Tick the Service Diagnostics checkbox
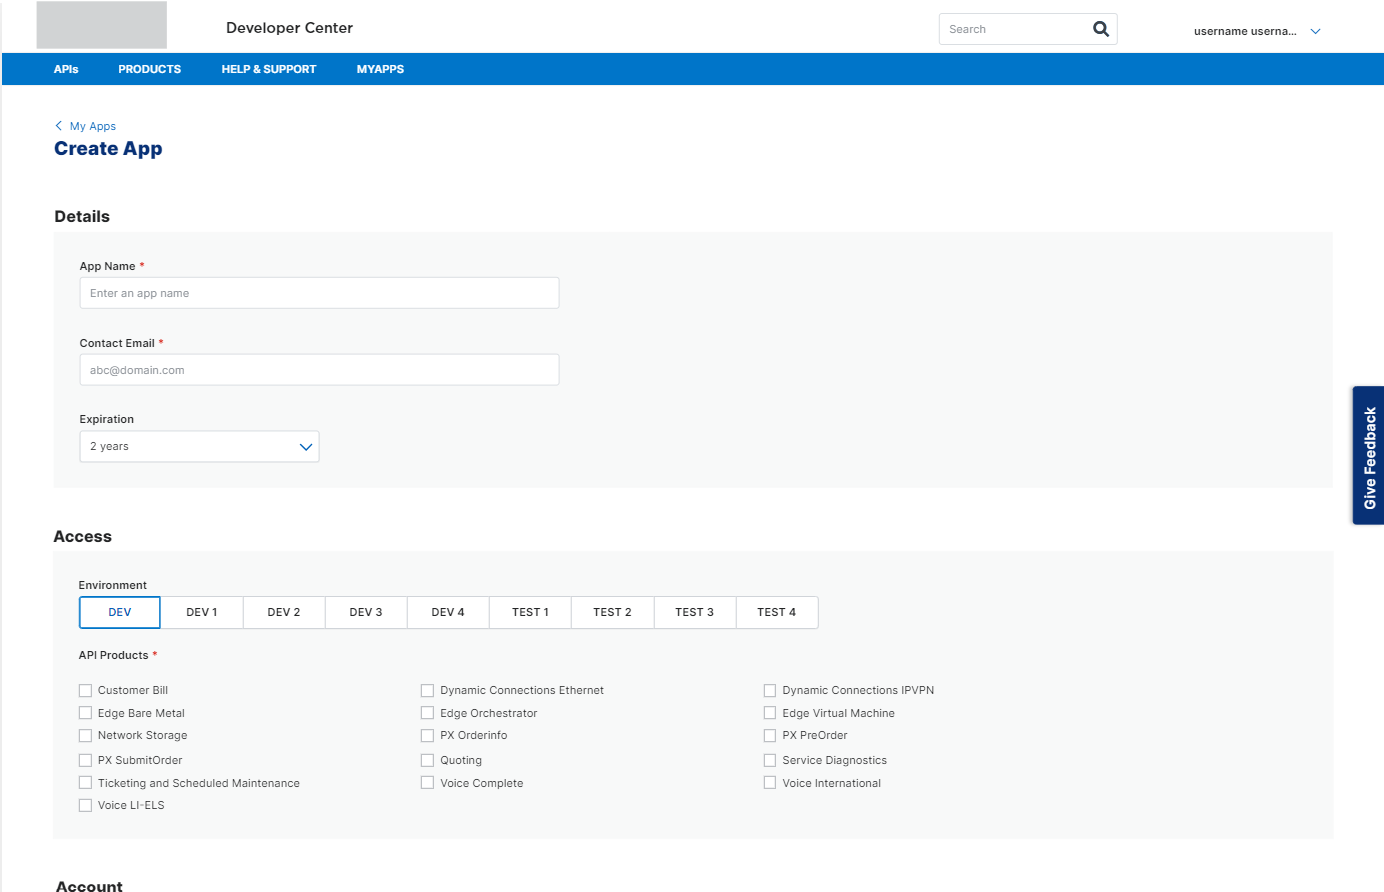Screen dimensions: 1384x892 coord(770,760)
